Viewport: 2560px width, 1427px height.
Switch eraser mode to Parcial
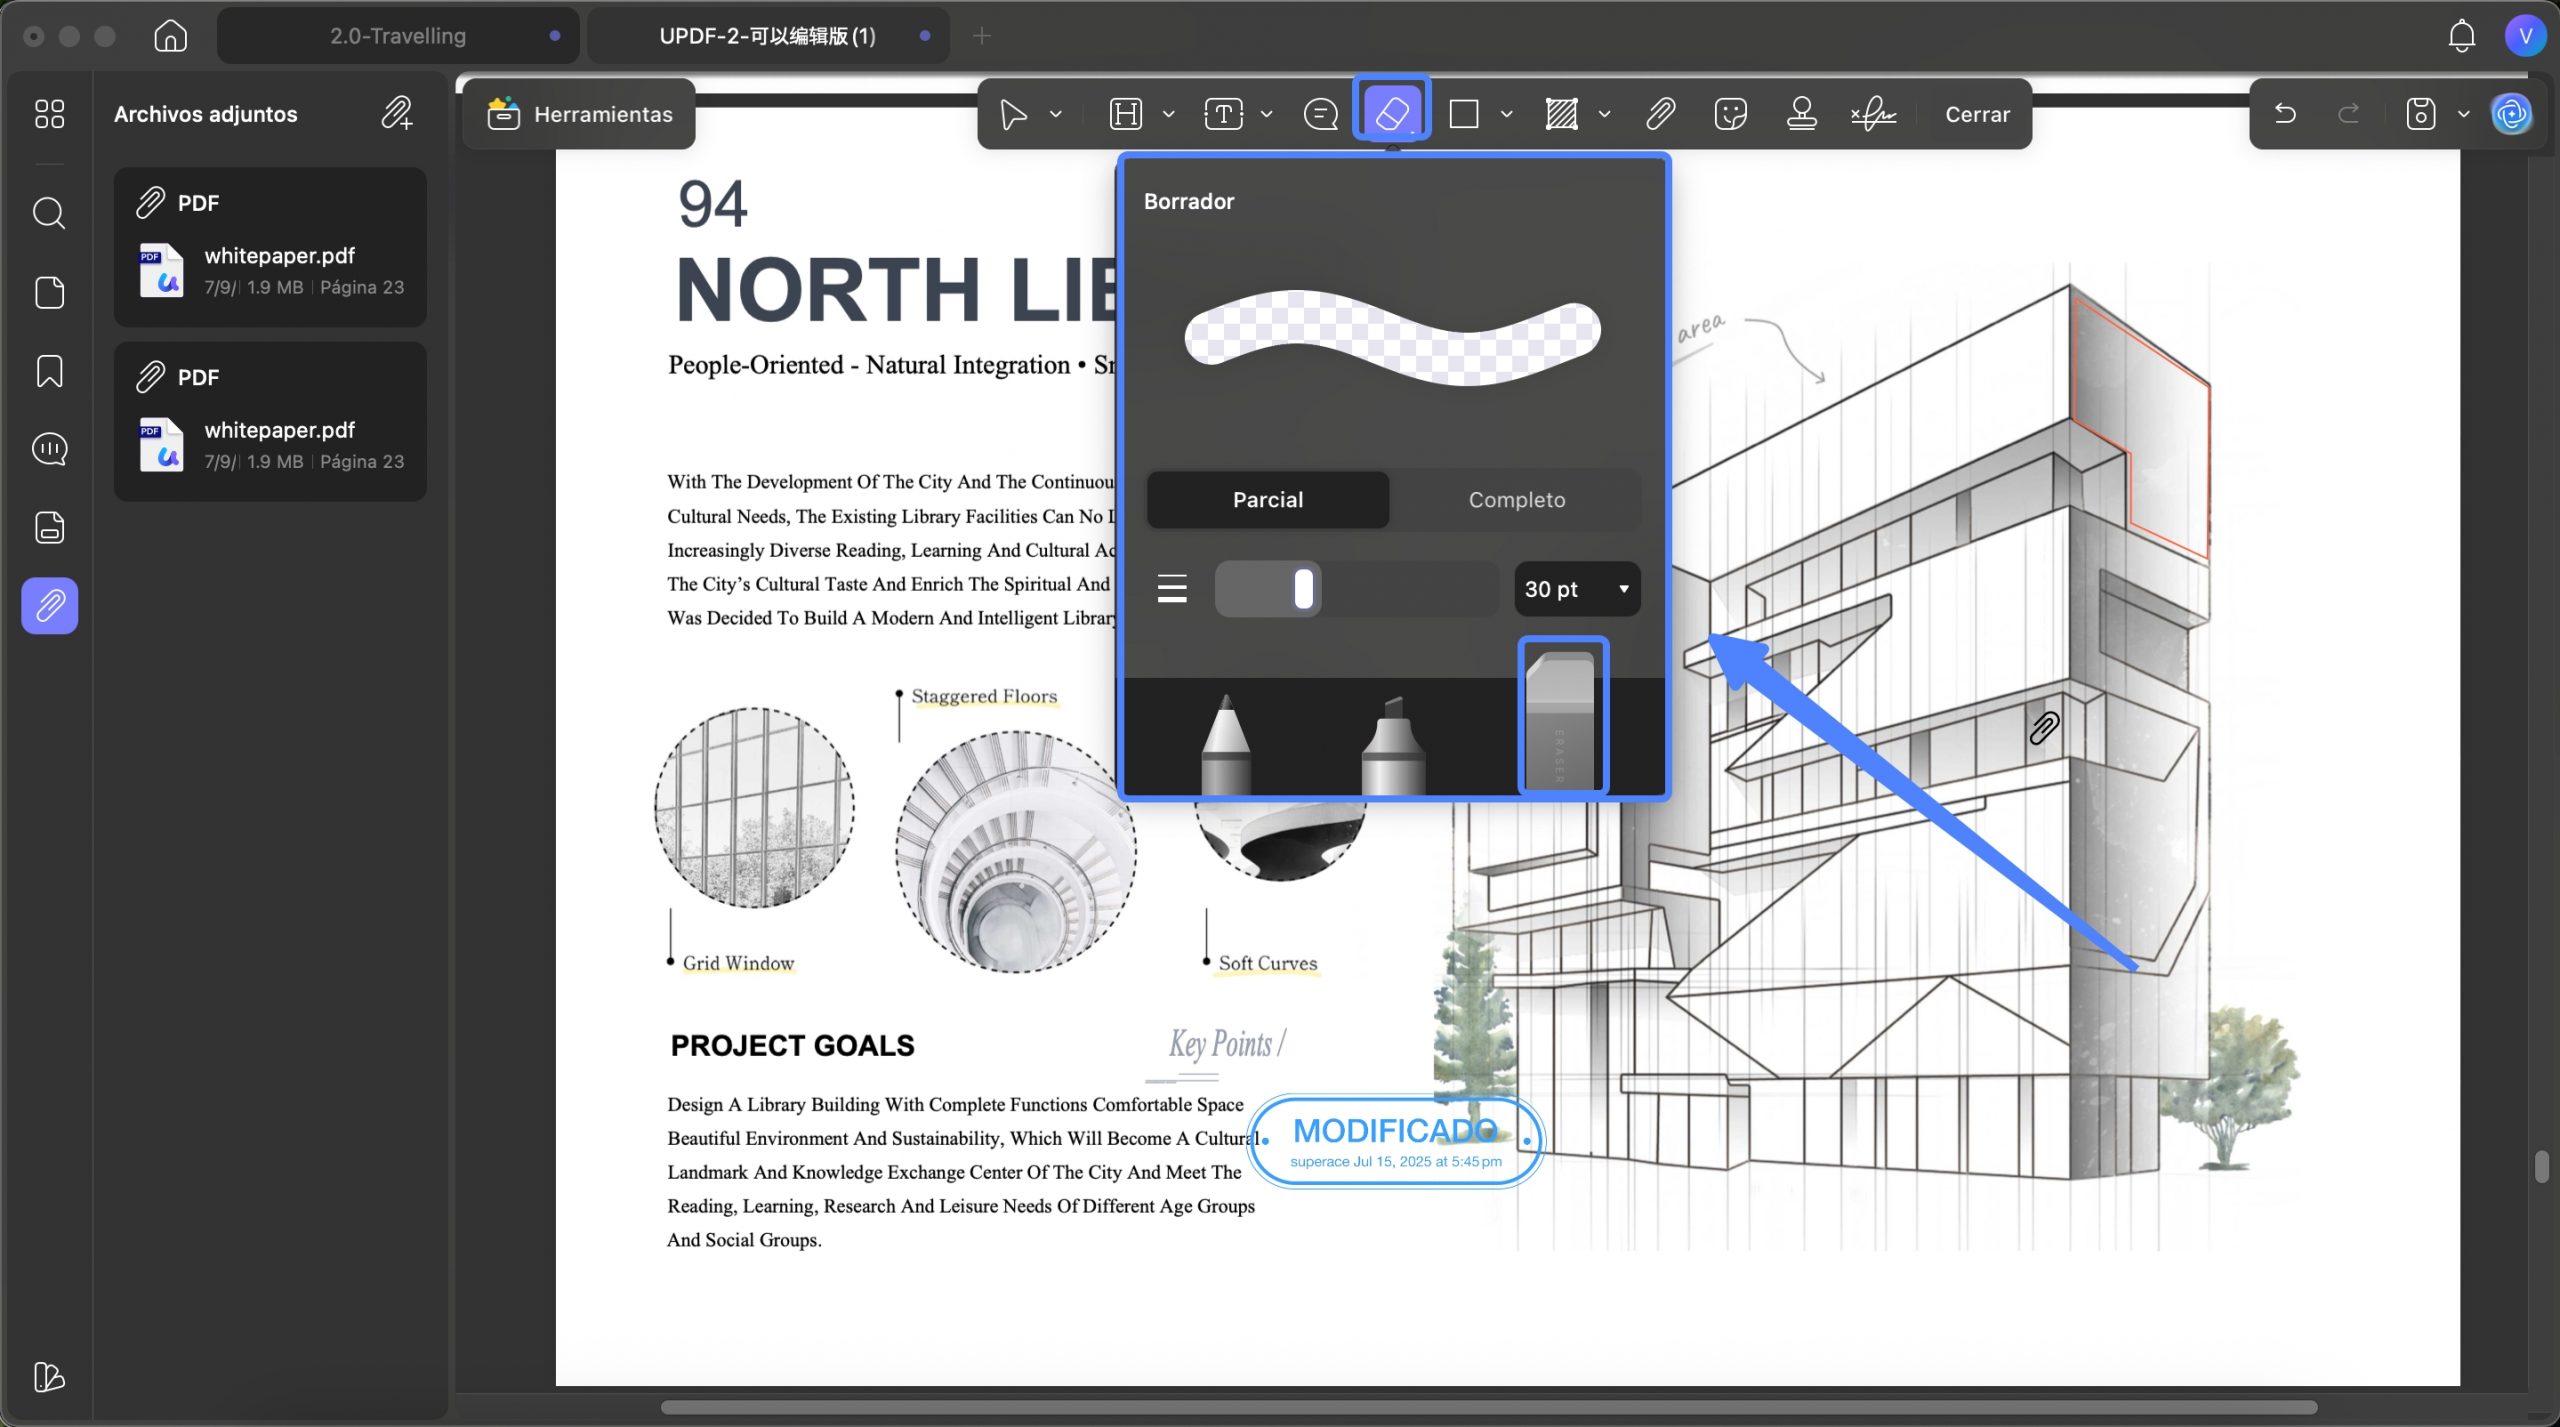[x=1267, y=499]
